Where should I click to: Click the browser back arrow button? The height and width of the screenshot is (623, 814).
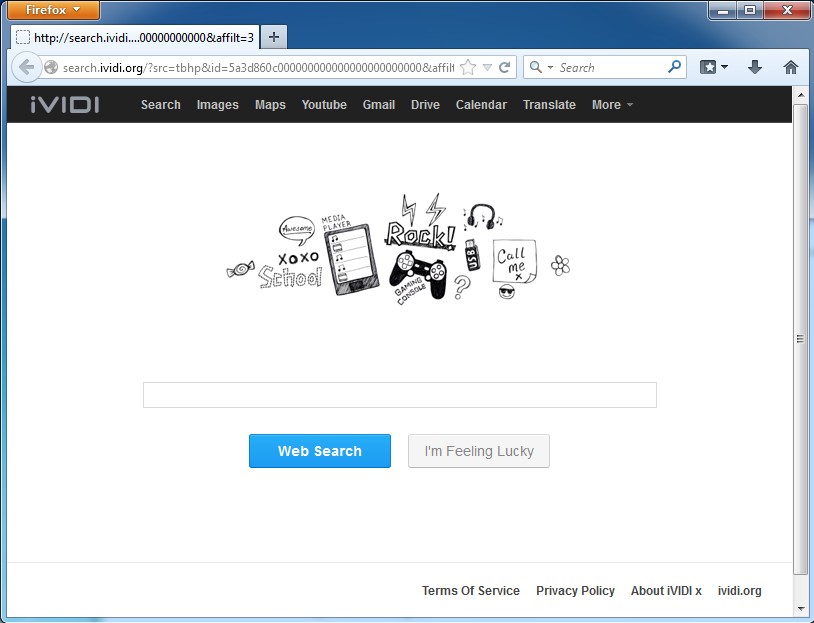coord(25,68)
